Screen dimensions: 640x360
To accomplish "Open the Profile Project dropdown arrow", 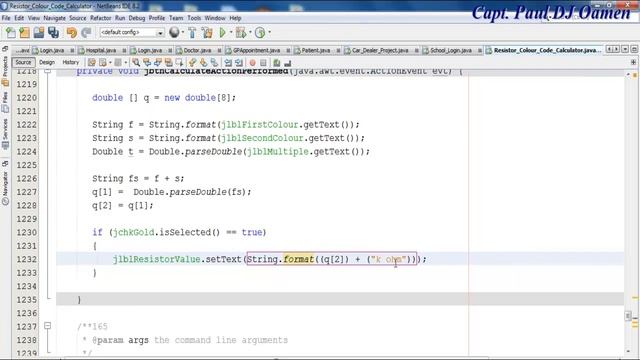I will click(x=269, y=32).
